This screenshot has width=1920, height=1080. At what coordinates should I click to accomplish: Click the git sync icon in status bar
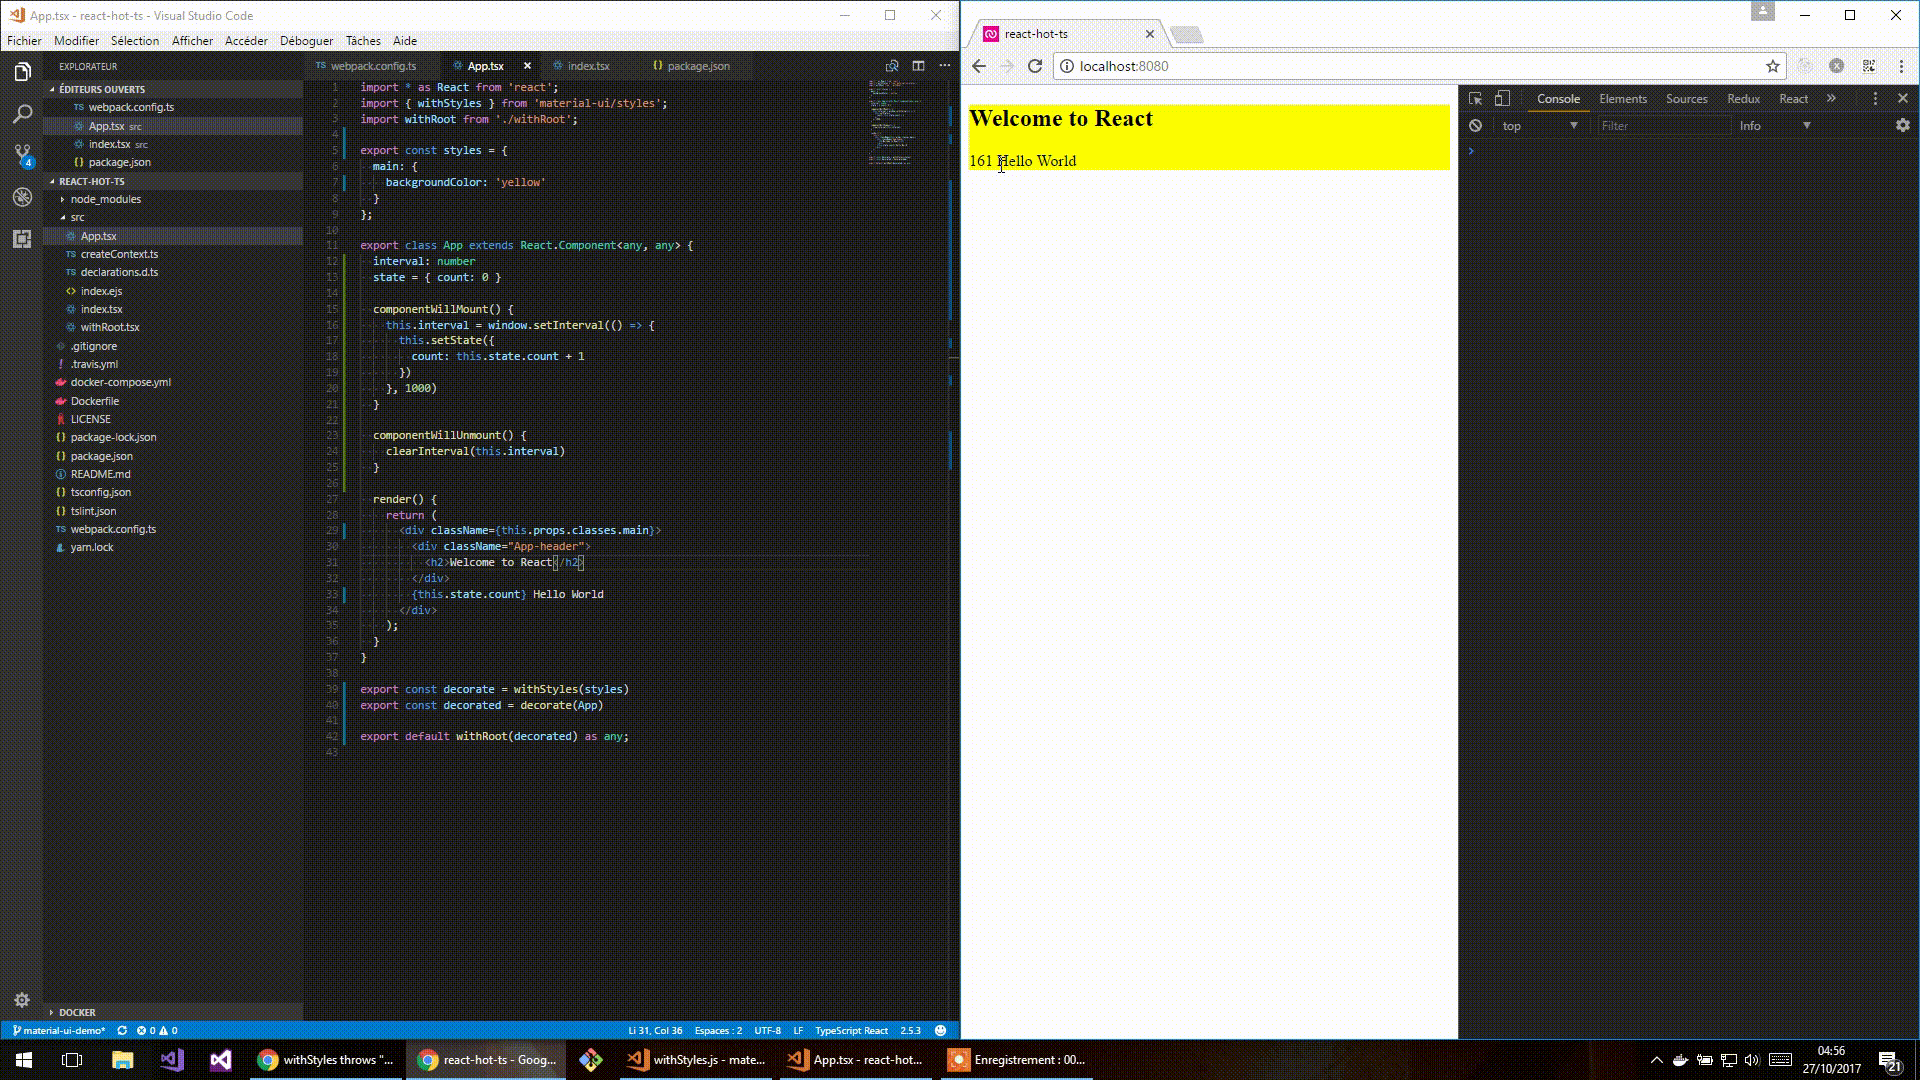pos(122,1030)
